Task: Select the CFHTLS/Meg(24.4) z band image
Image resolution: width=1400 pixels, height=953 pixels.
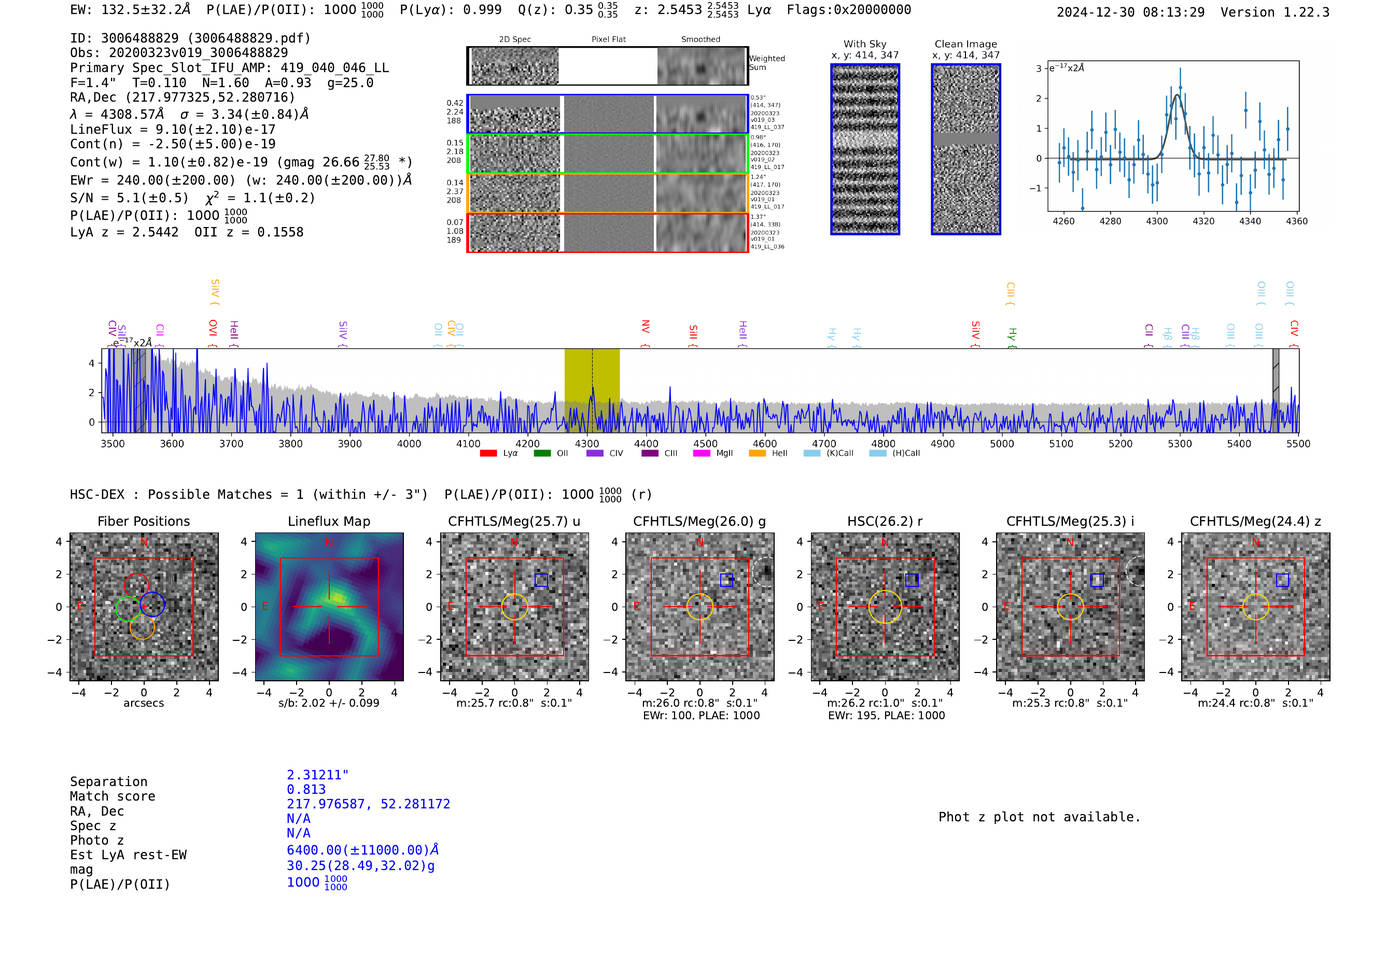Action: [x=1256, y=607]
